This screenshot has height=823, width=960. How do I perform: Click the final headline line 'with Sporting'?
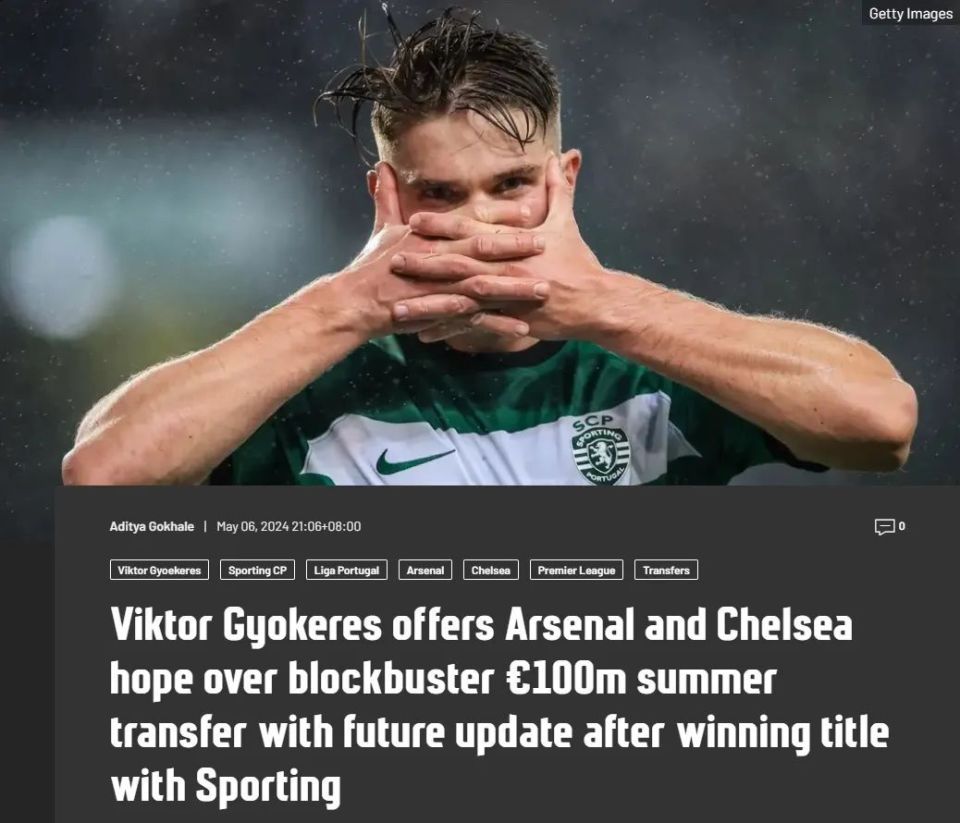pos(225,786)
